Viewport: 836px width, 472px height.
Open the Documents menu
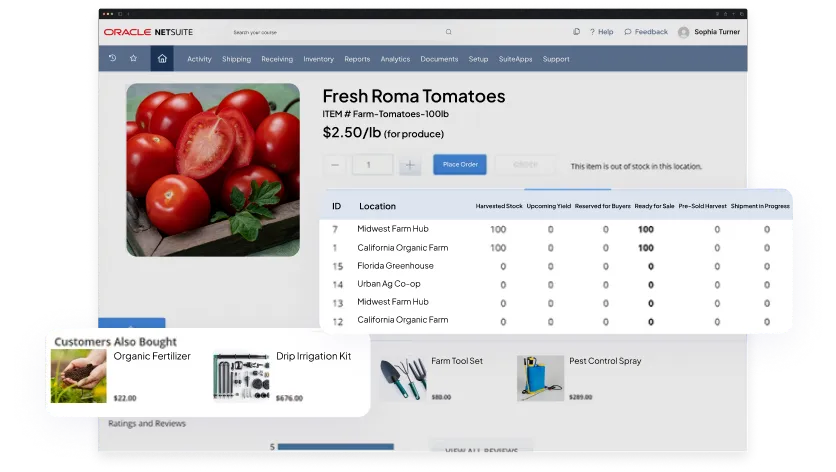pyautogui.click(x=439, y=59)
